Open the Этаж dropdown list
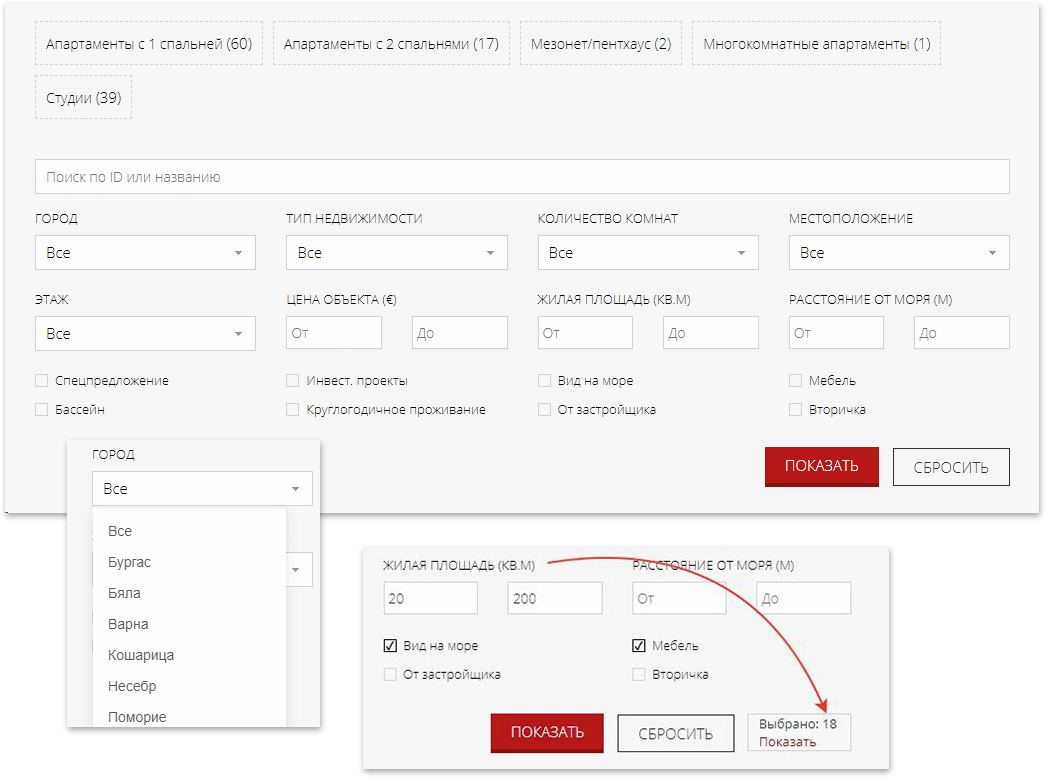The image size is (1047, 779). pos(145,334)
